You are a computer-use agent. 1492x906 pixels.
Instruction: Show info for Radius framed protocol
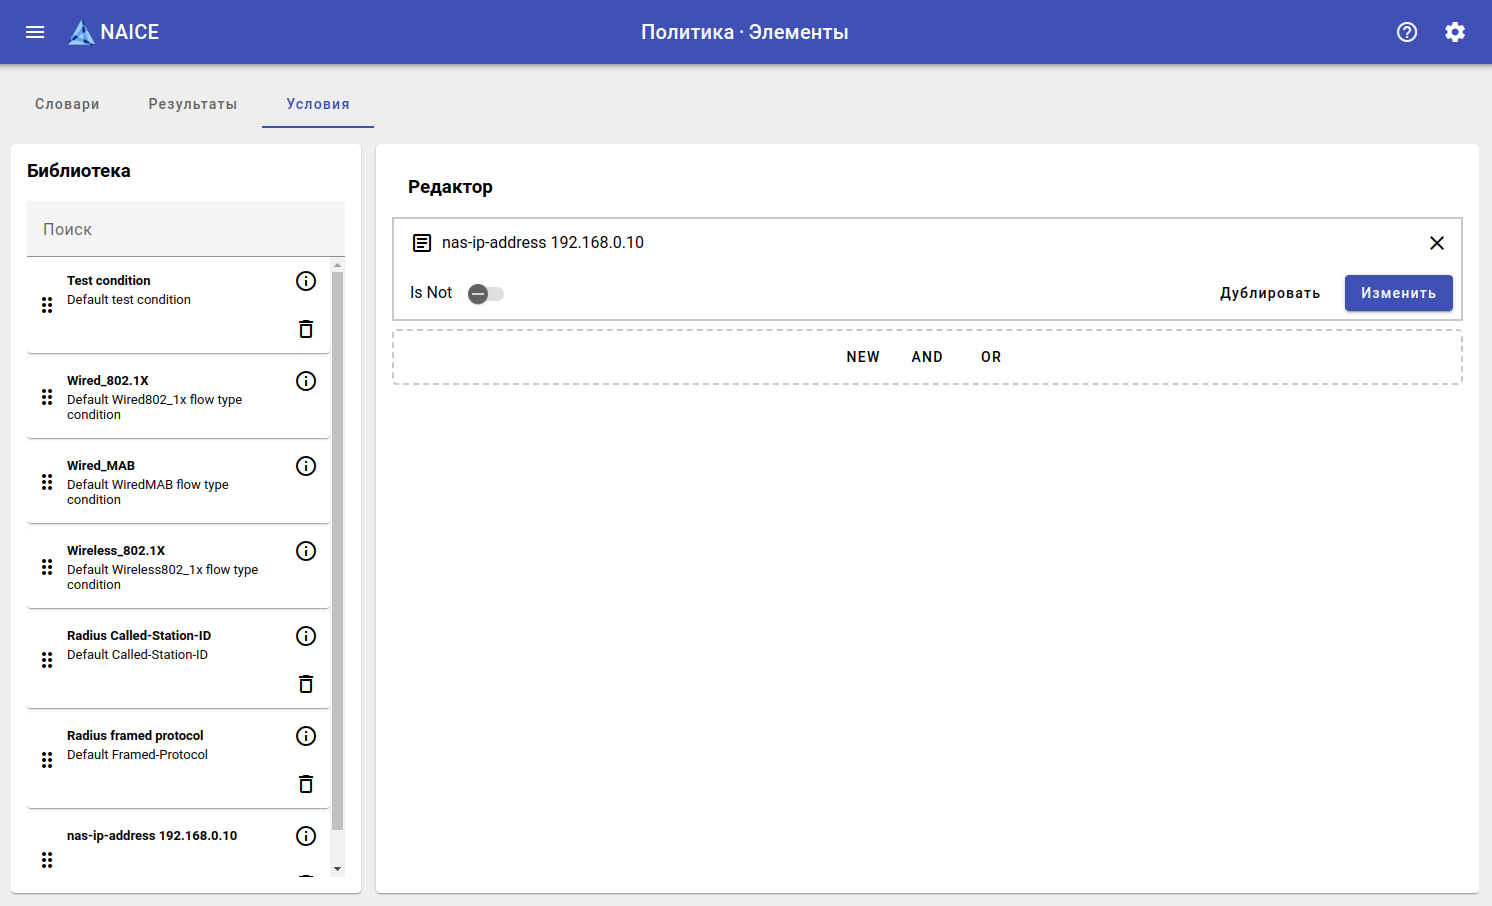click(x=306, y=736)
